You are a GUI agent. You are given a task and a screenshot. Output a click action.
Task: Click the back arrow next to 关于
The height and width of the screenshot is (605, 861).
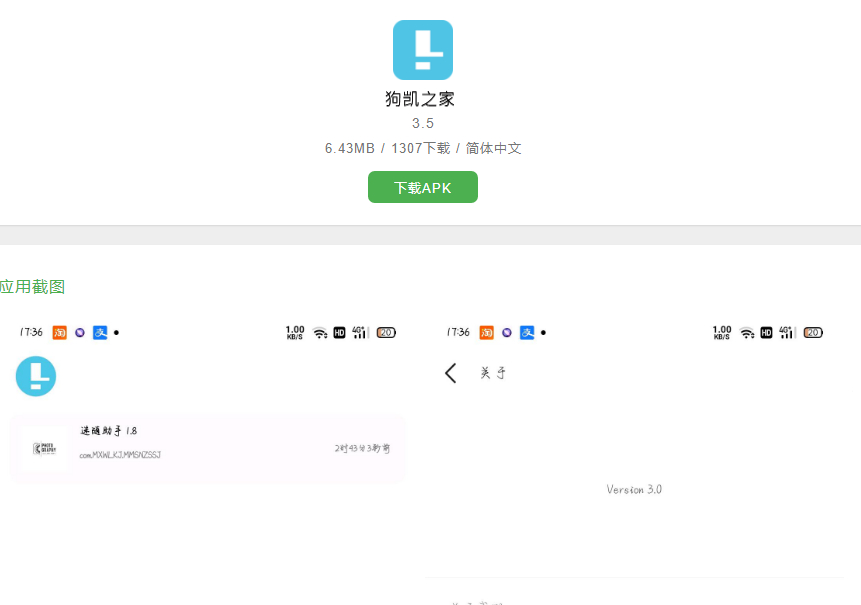(451, 373)
